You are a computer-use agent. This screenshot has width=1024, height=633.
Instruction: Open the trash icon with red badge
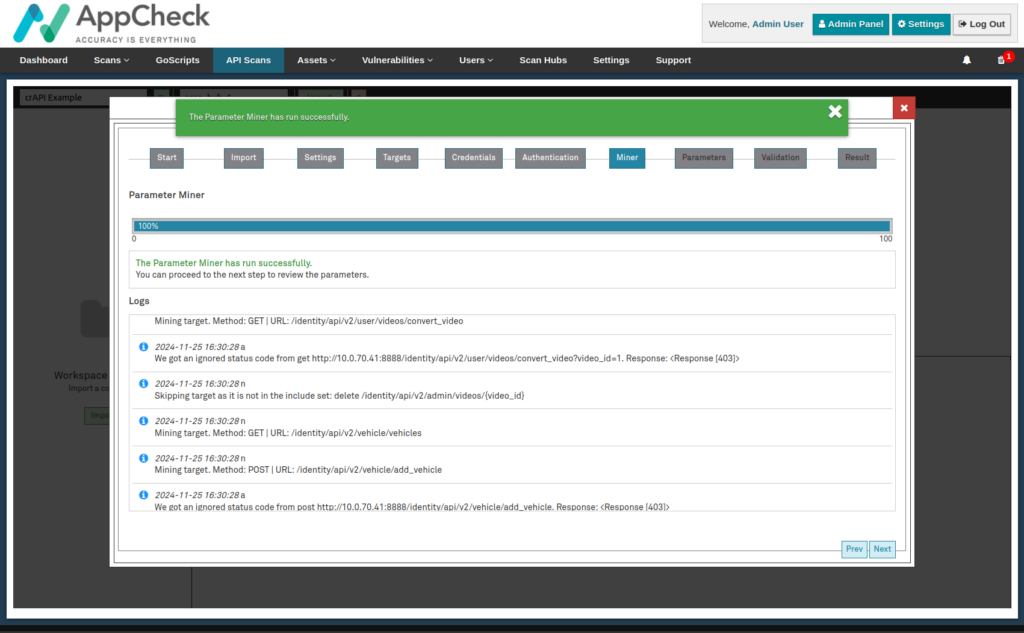click(1001, 60)
